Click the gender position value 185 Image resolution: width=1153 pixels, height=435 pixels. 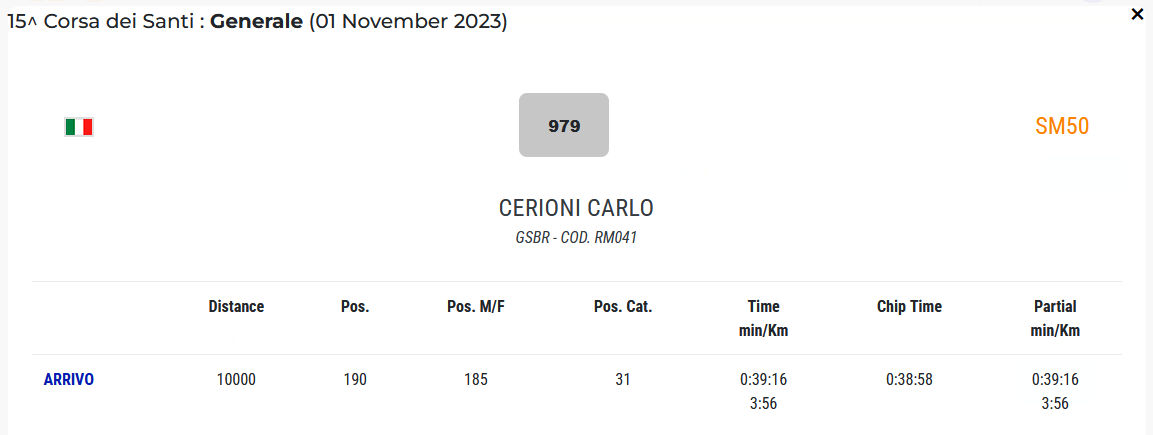click(475, 380)
